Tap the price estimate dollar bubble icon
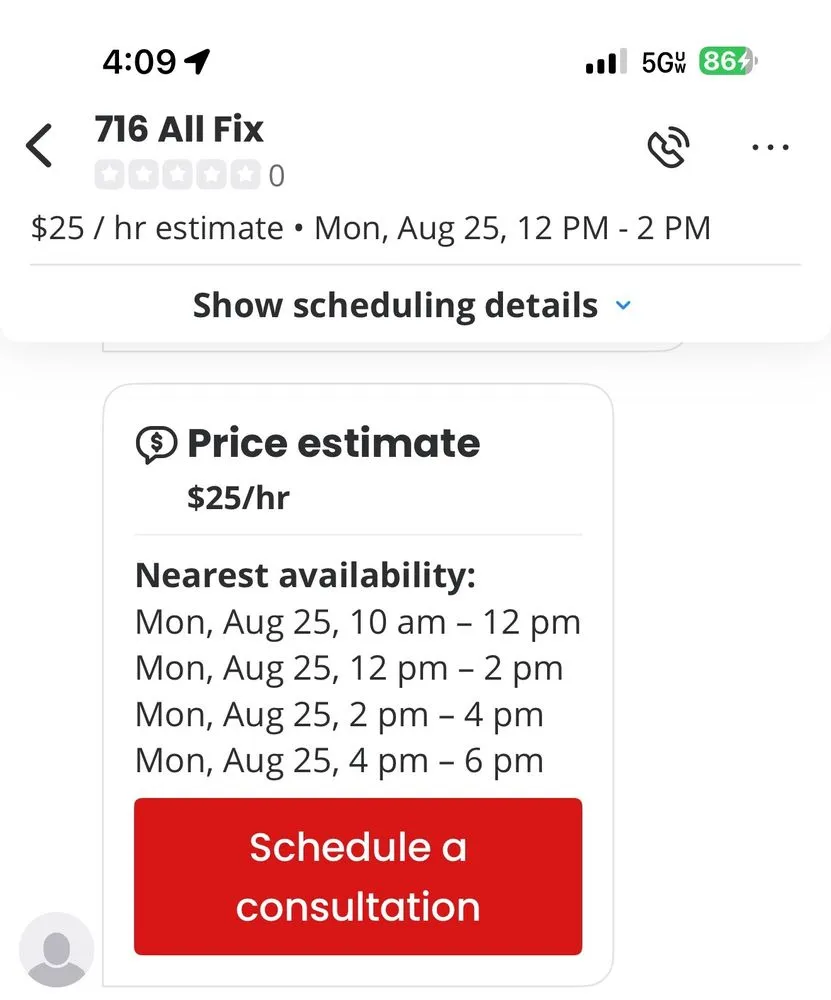The height and width of the screenshot is (1000, 831). (156, 445)
